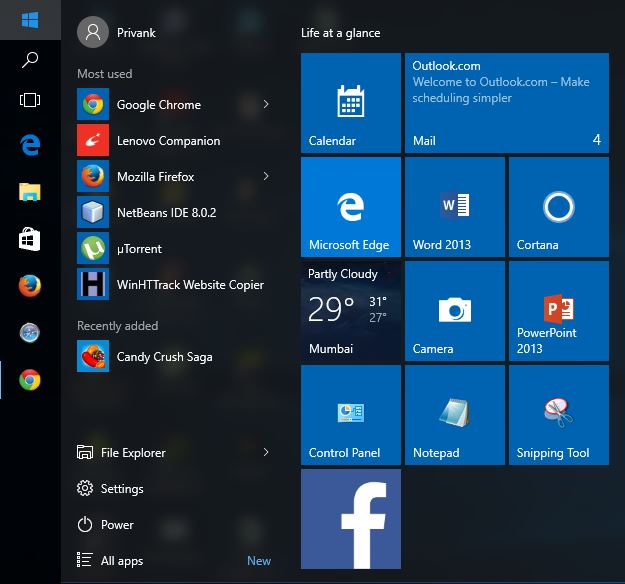Launch NetBeans IDE 8.0.2

175,212
